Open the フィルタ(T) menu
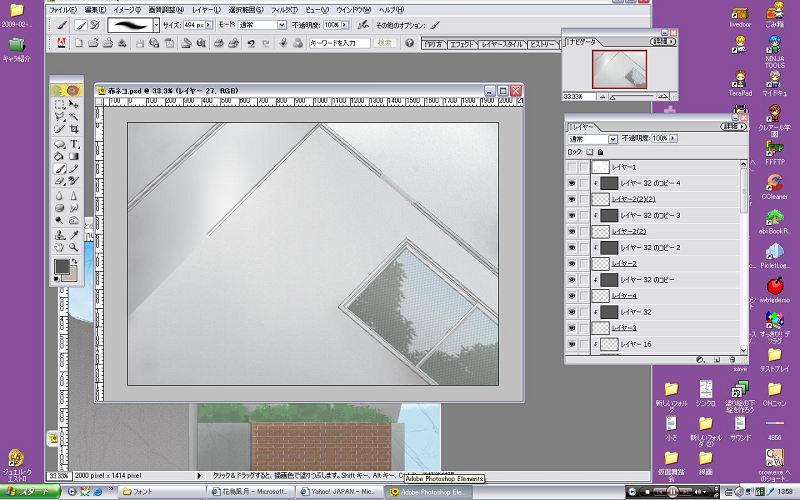The image size is (800, 500). click(x=284, y=10)
